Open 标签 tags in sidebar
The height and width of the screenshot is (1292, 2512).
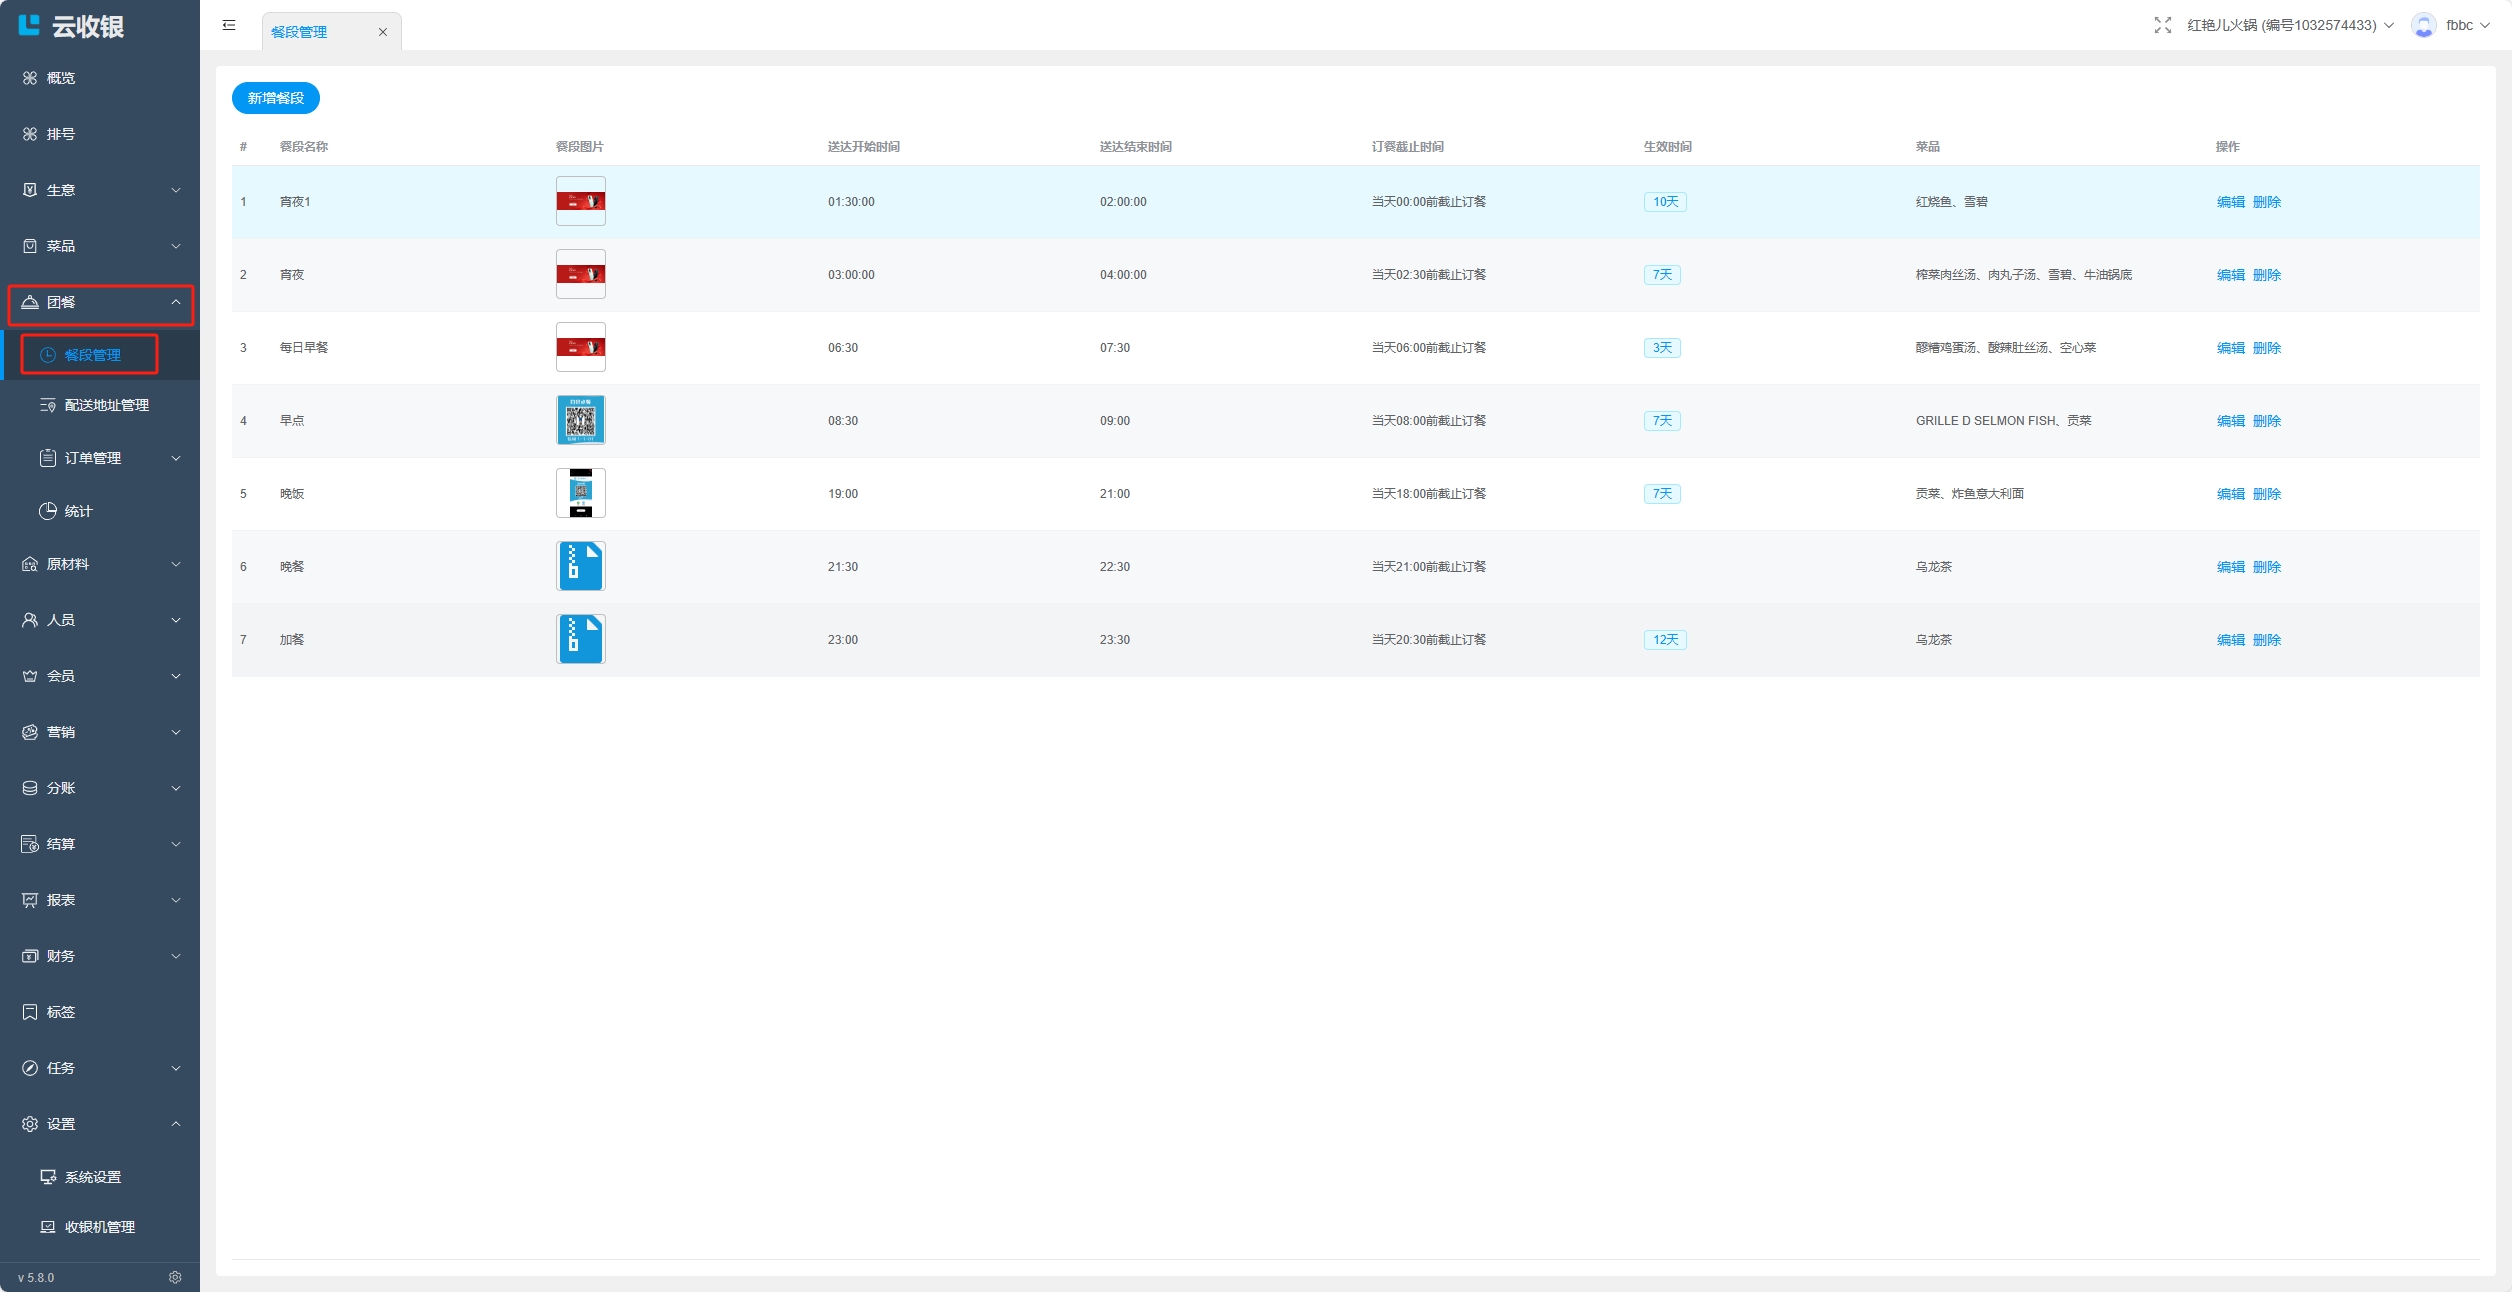(x=60, y=1012)
